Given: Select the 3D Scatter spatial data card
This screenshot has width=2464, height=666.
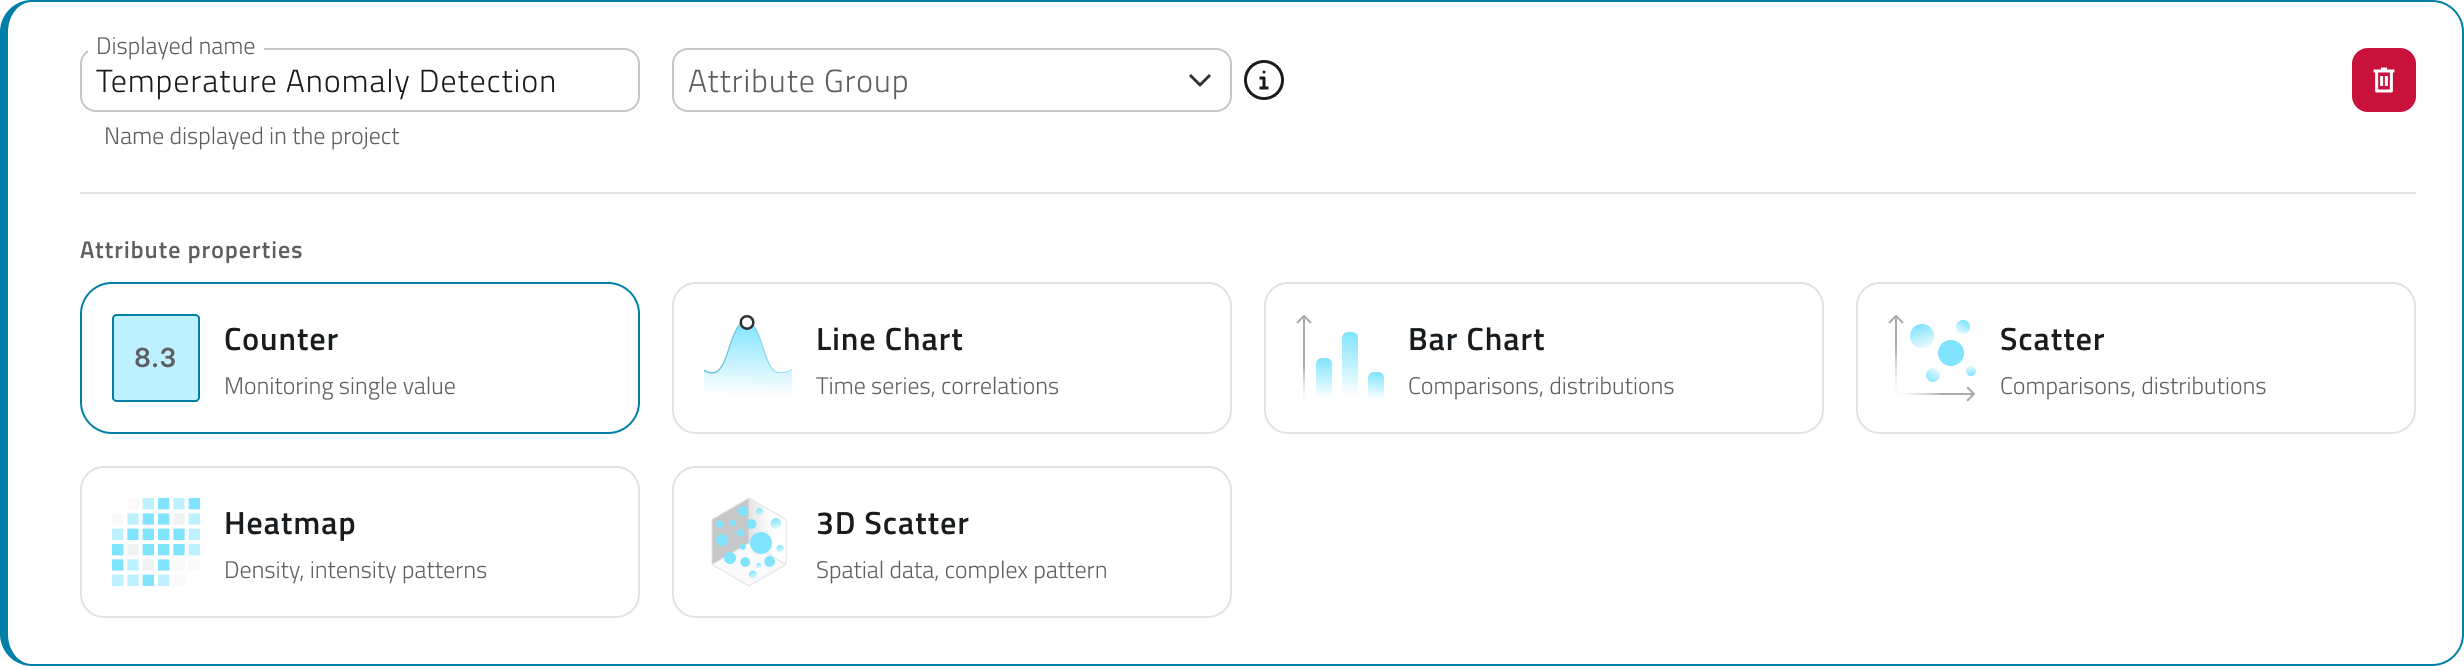Looking at the screenshot, I should [x=951, y=541].
